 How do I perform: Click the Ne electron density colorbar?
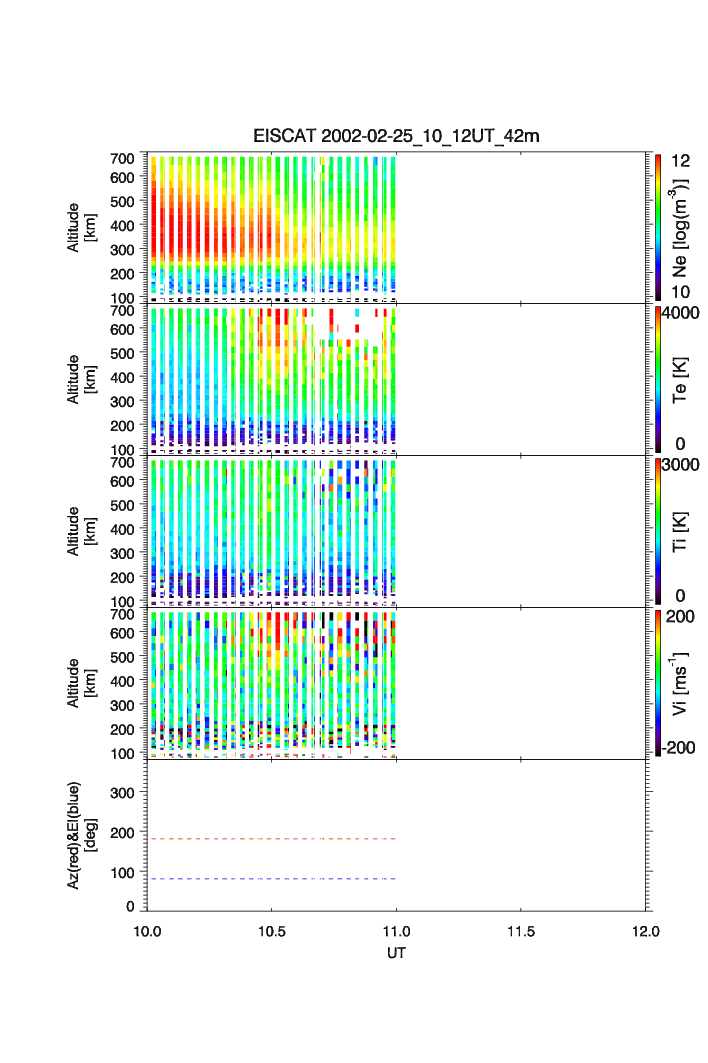click(x=658, y=227)
